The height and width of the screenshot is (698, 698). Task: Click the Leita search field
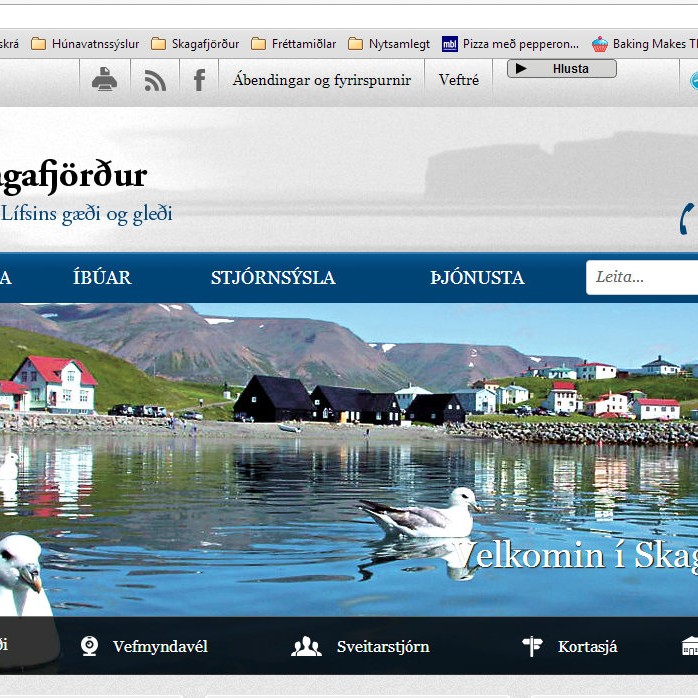642,277
